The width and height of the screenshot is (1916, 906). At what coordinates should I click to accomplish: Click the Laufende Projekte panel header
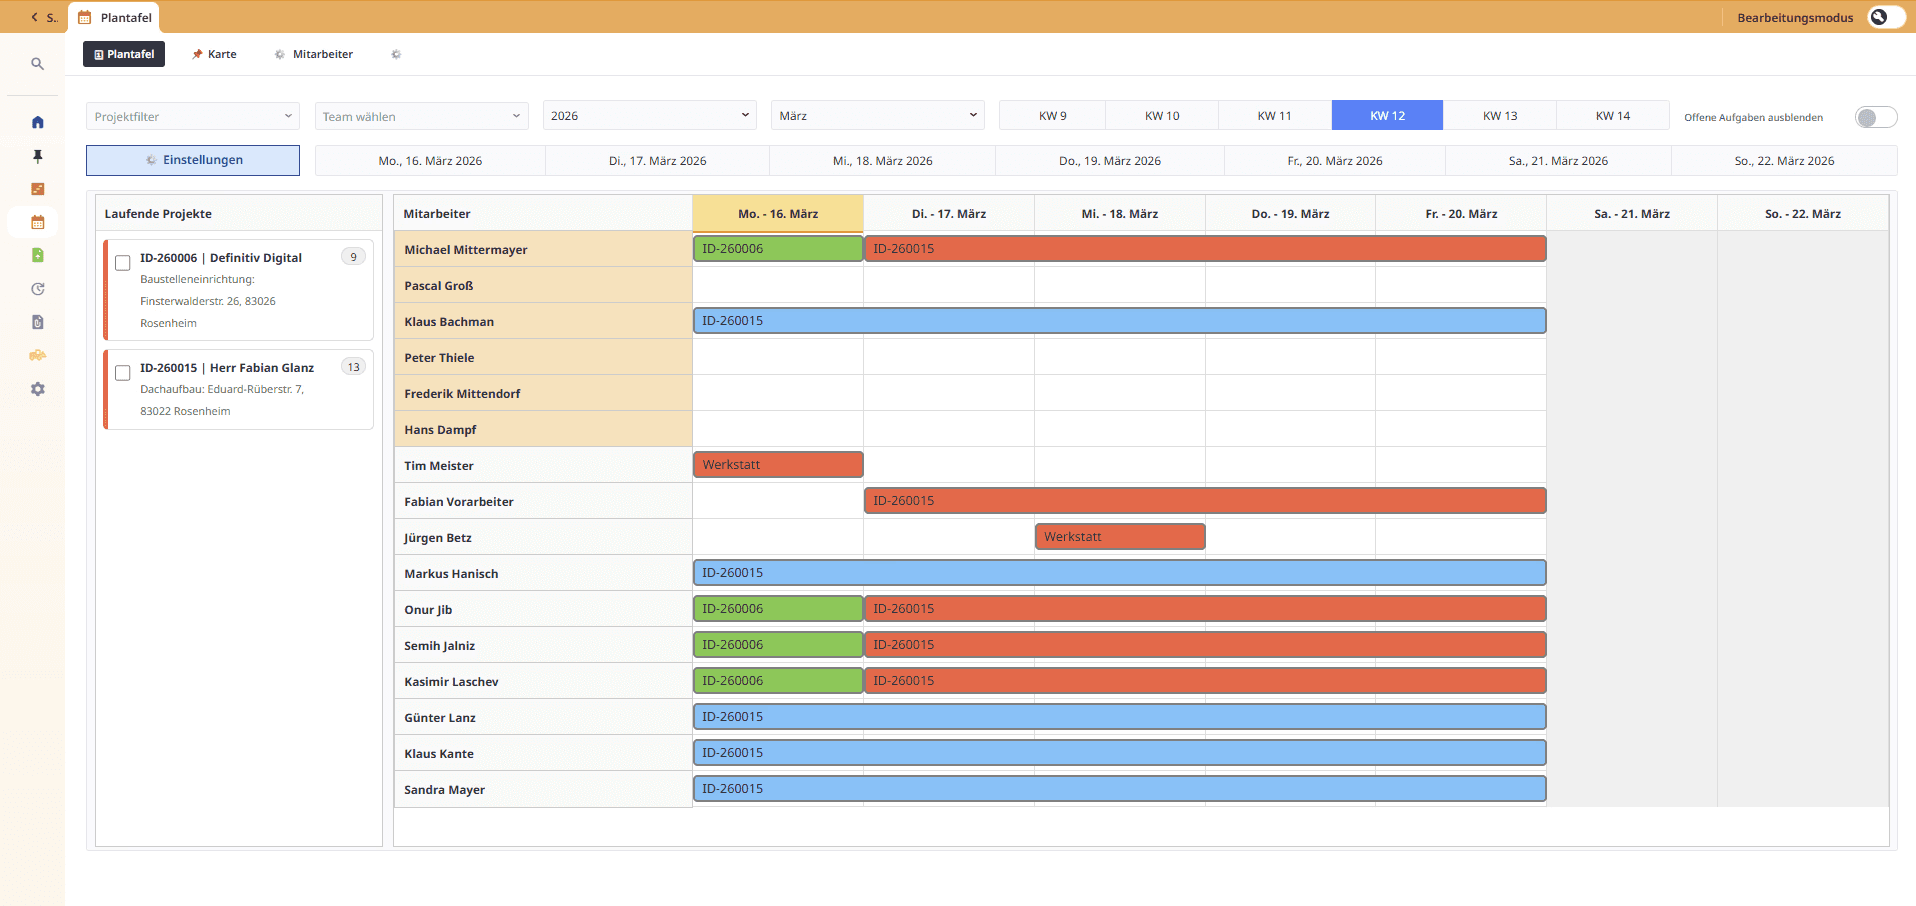coord(239,213)
